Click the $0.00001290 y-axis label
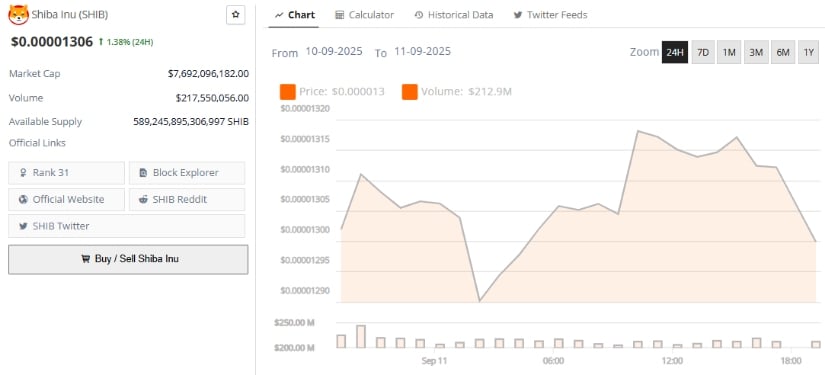 305,290
